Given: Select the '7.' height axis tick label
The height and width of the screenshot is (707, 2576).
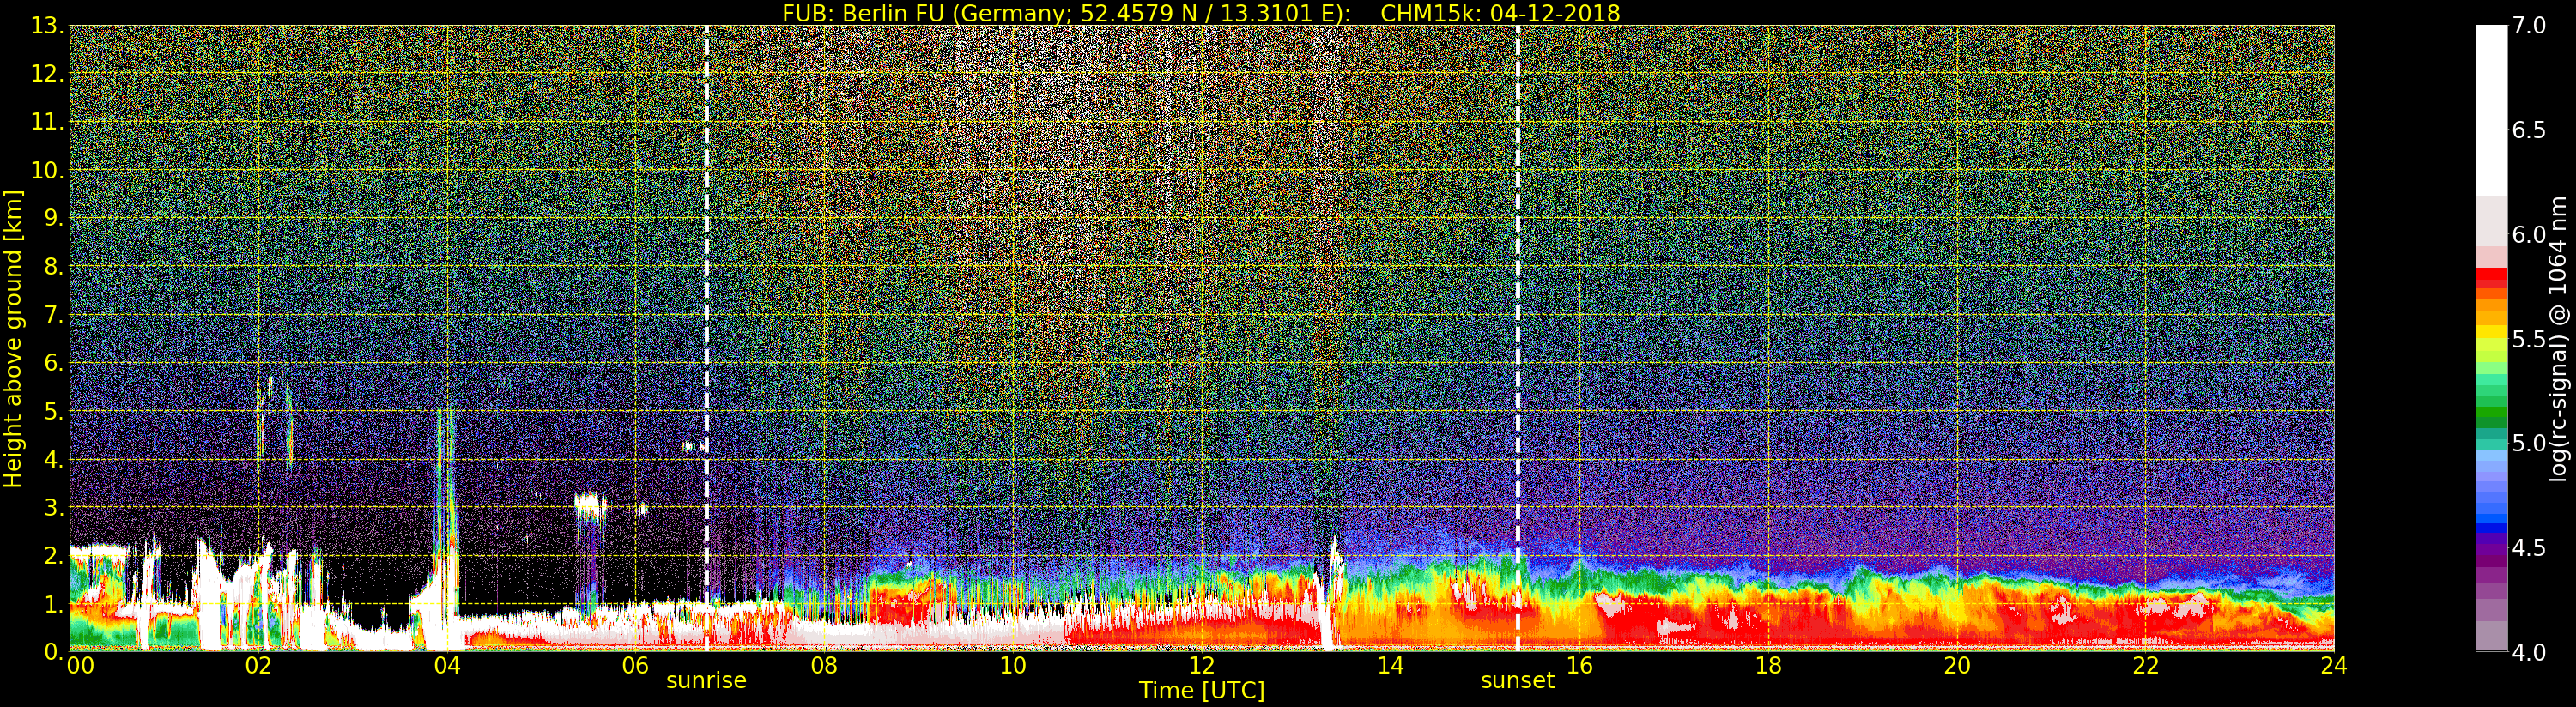Looking at the screenshot, I should click(x=53, y=315).
